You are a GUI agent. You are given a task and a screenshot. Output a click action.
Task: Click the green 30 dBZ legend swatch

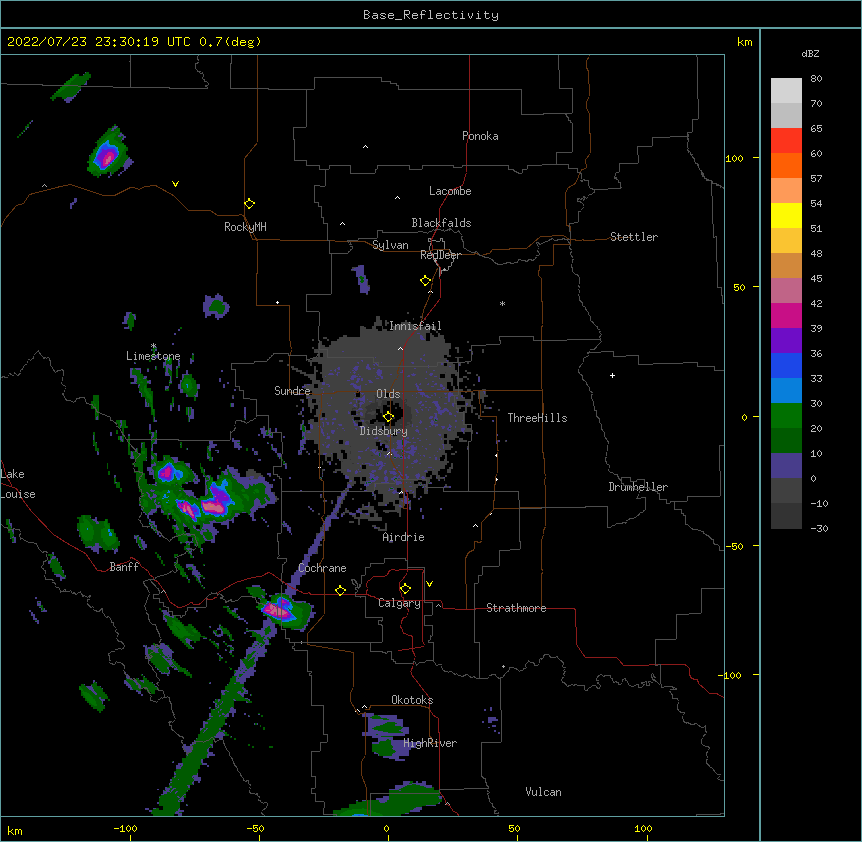click(x=786, y=416)
